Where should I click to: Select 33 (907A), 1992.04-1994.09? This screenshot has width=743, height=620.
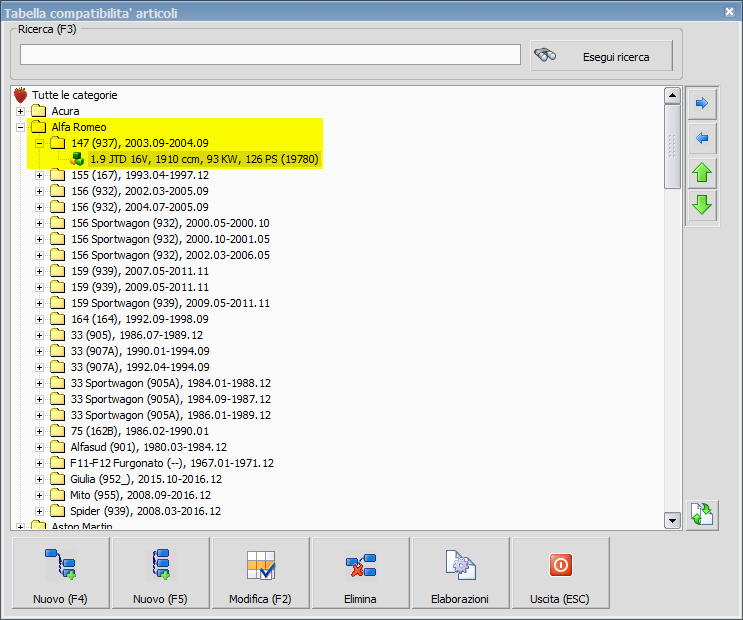click(140, 367)
